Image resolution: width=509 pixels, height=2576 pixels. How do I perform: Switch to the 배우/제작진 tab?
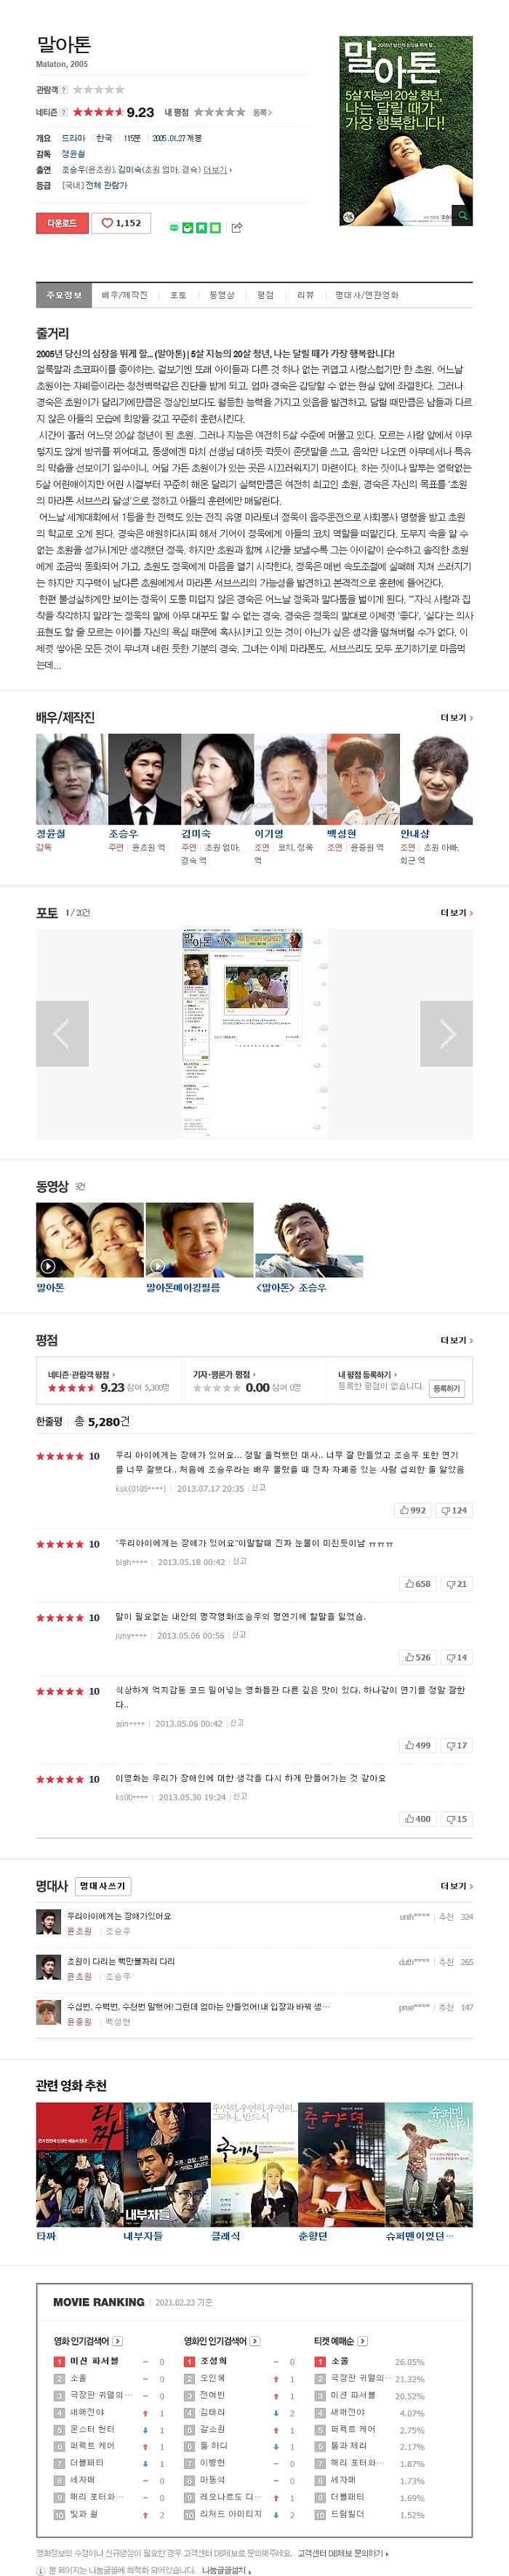coord(124,295)
